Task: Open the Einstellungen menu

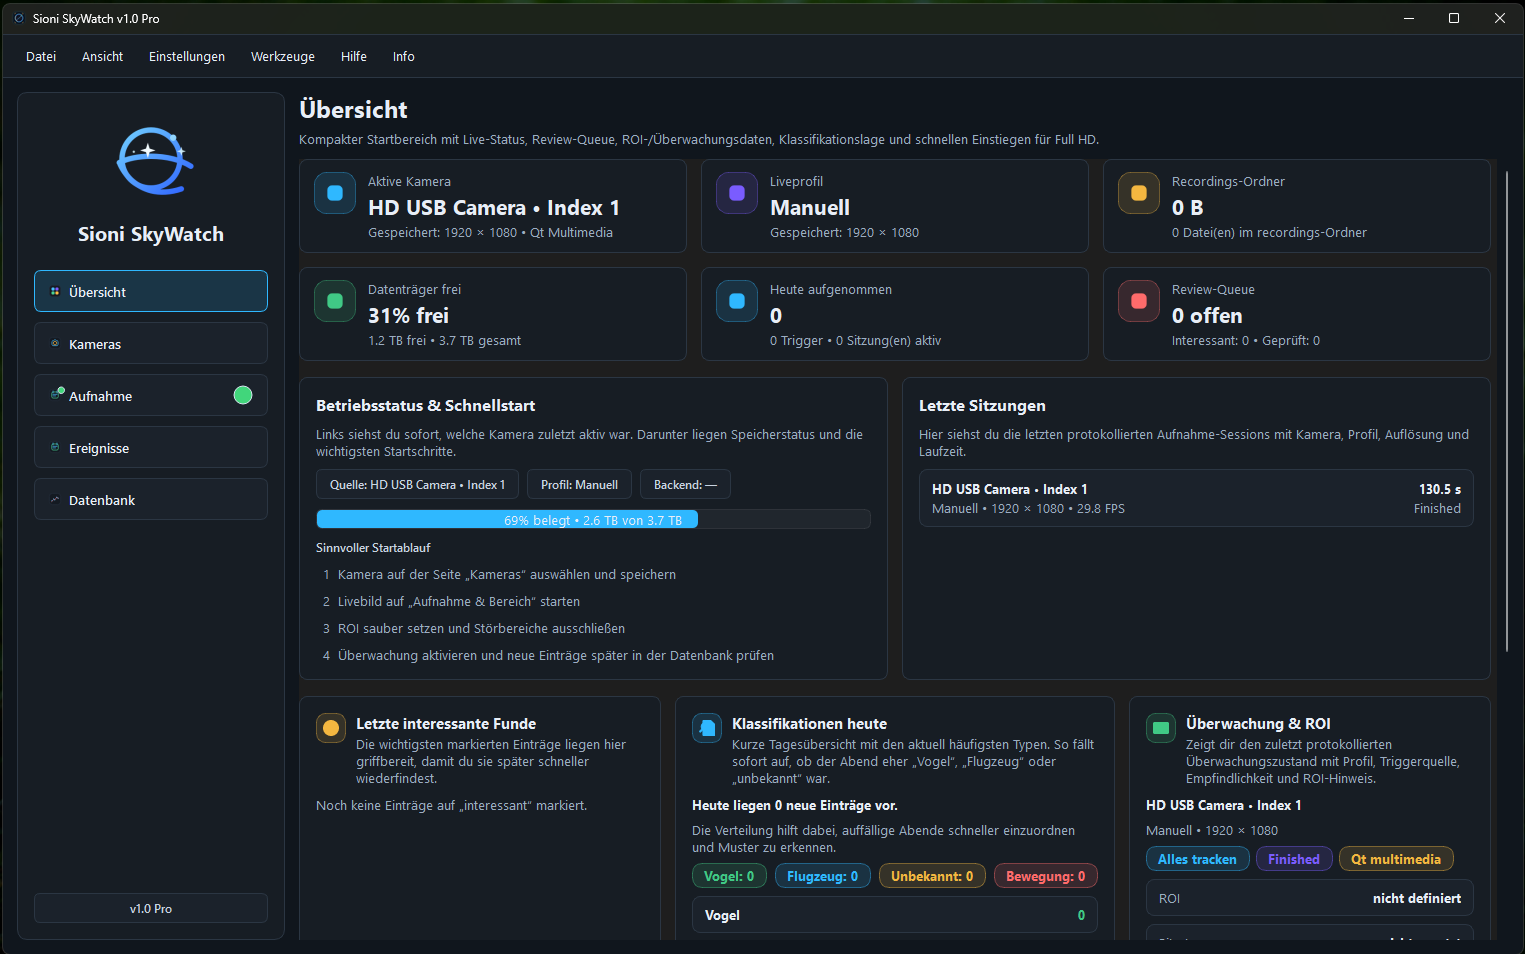Action: (187, 57)
